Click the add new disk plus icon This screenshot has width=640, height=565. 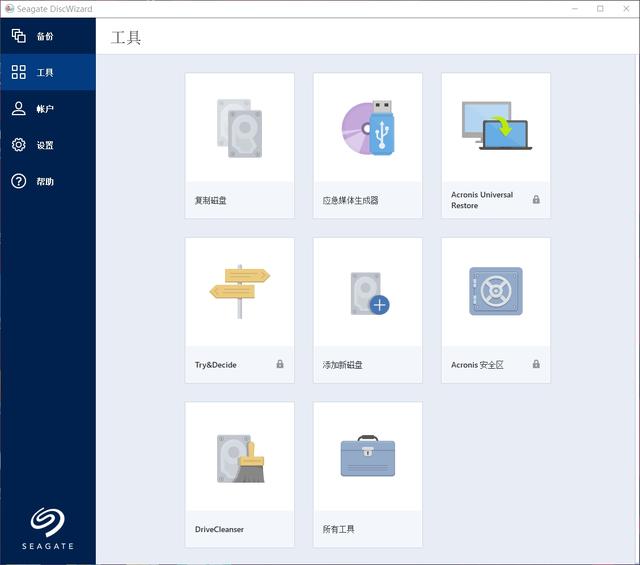[370, 294]
